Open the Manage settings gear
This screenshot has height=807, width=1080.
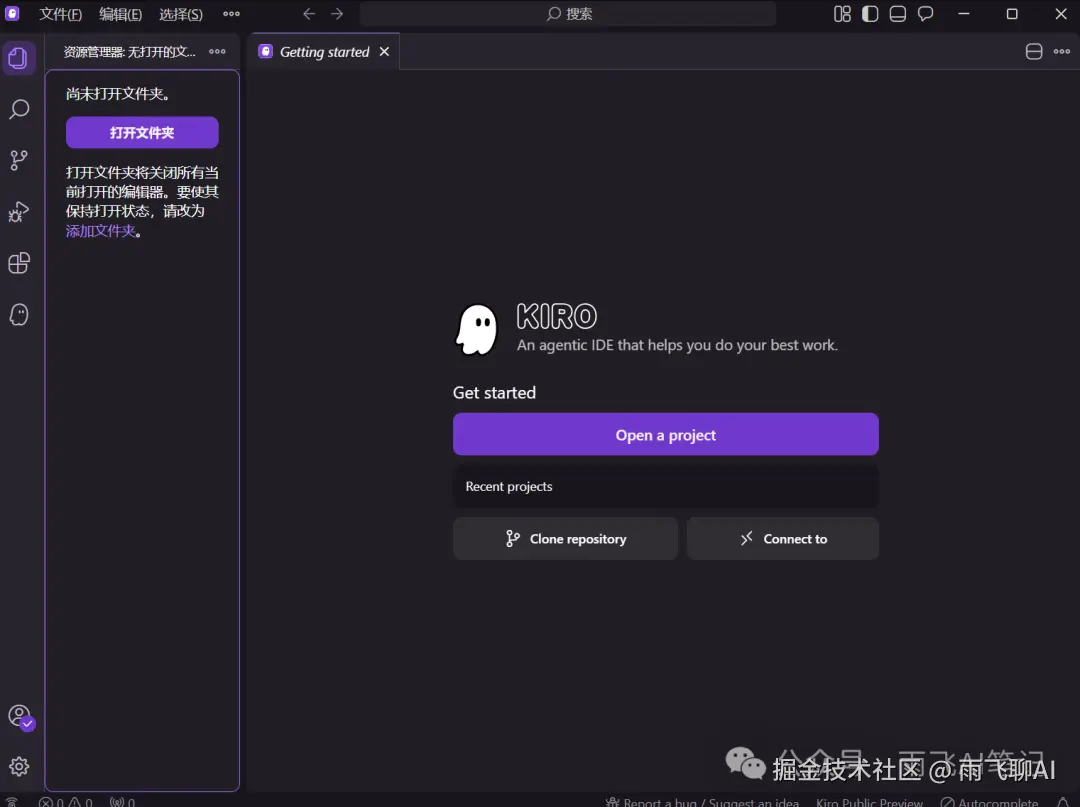(19, 766)
